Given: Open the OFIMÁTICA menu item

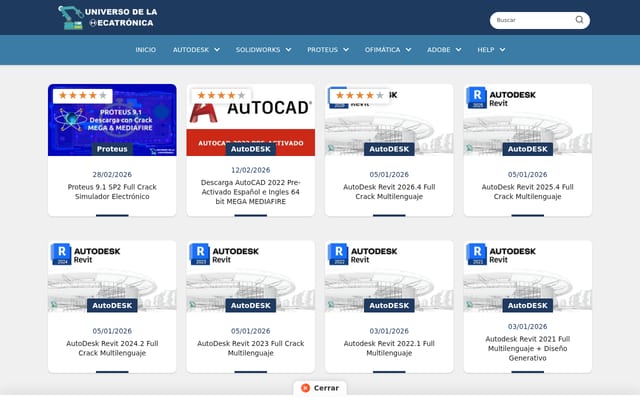Looking at the screenshot, I should click(382, 50).
